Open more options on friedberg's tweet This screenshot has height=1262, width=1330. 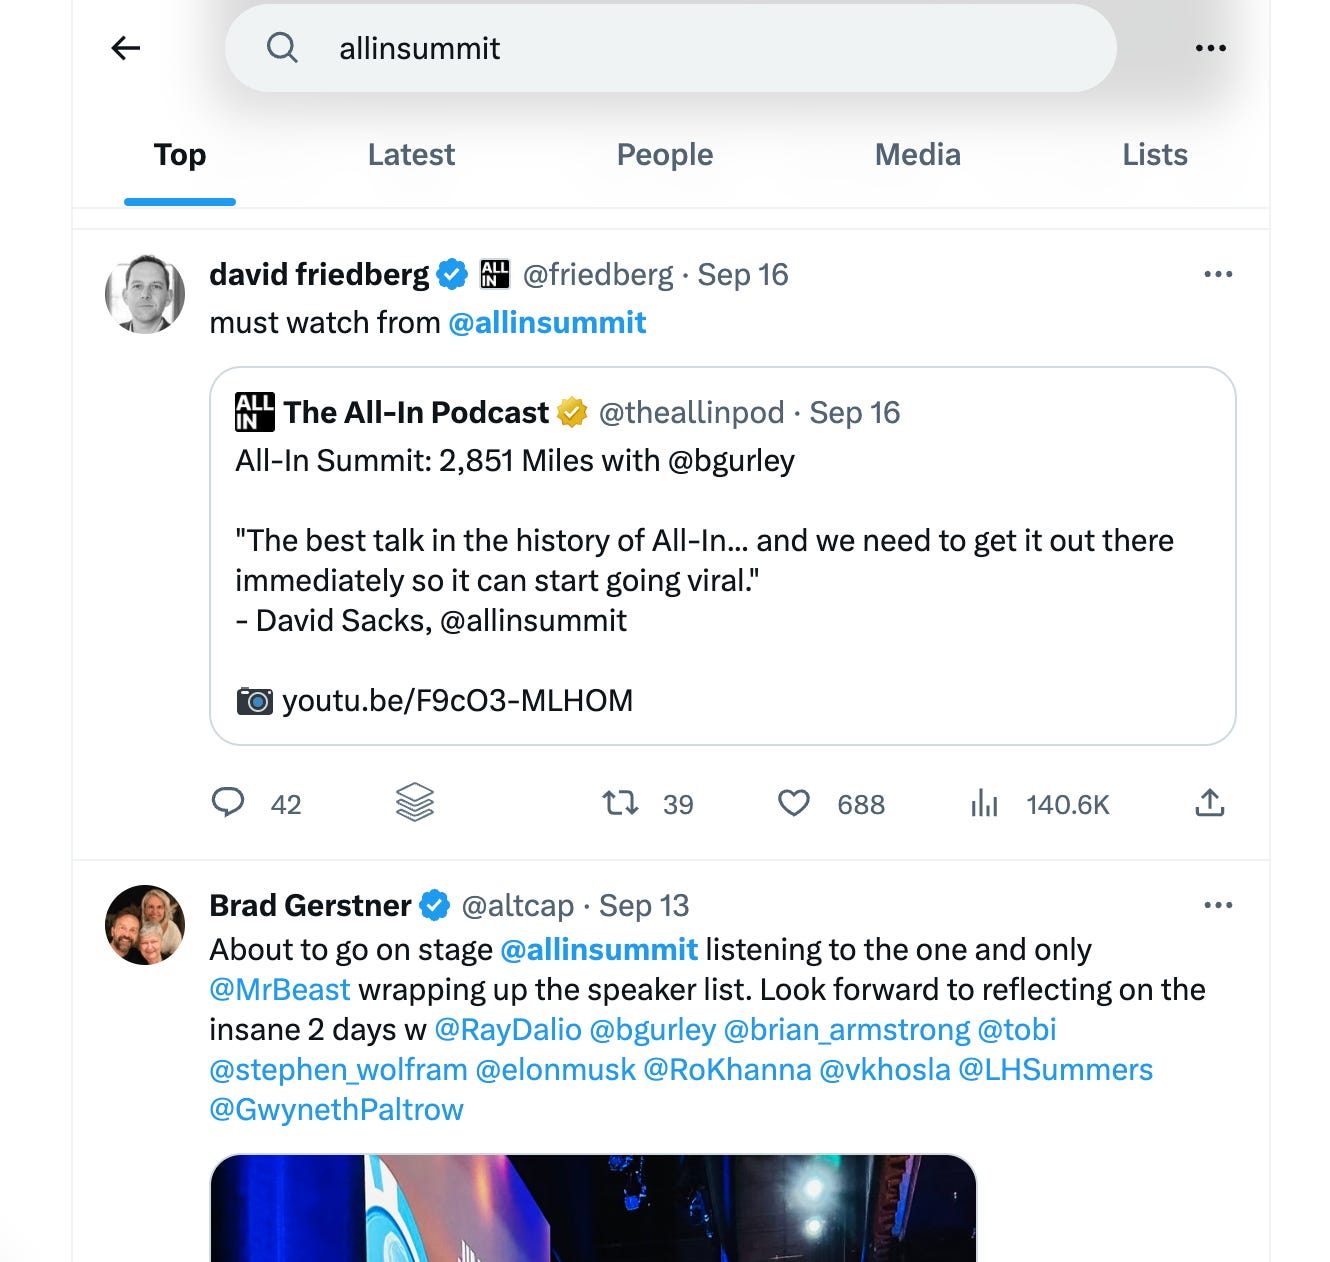pos(1217,274)
